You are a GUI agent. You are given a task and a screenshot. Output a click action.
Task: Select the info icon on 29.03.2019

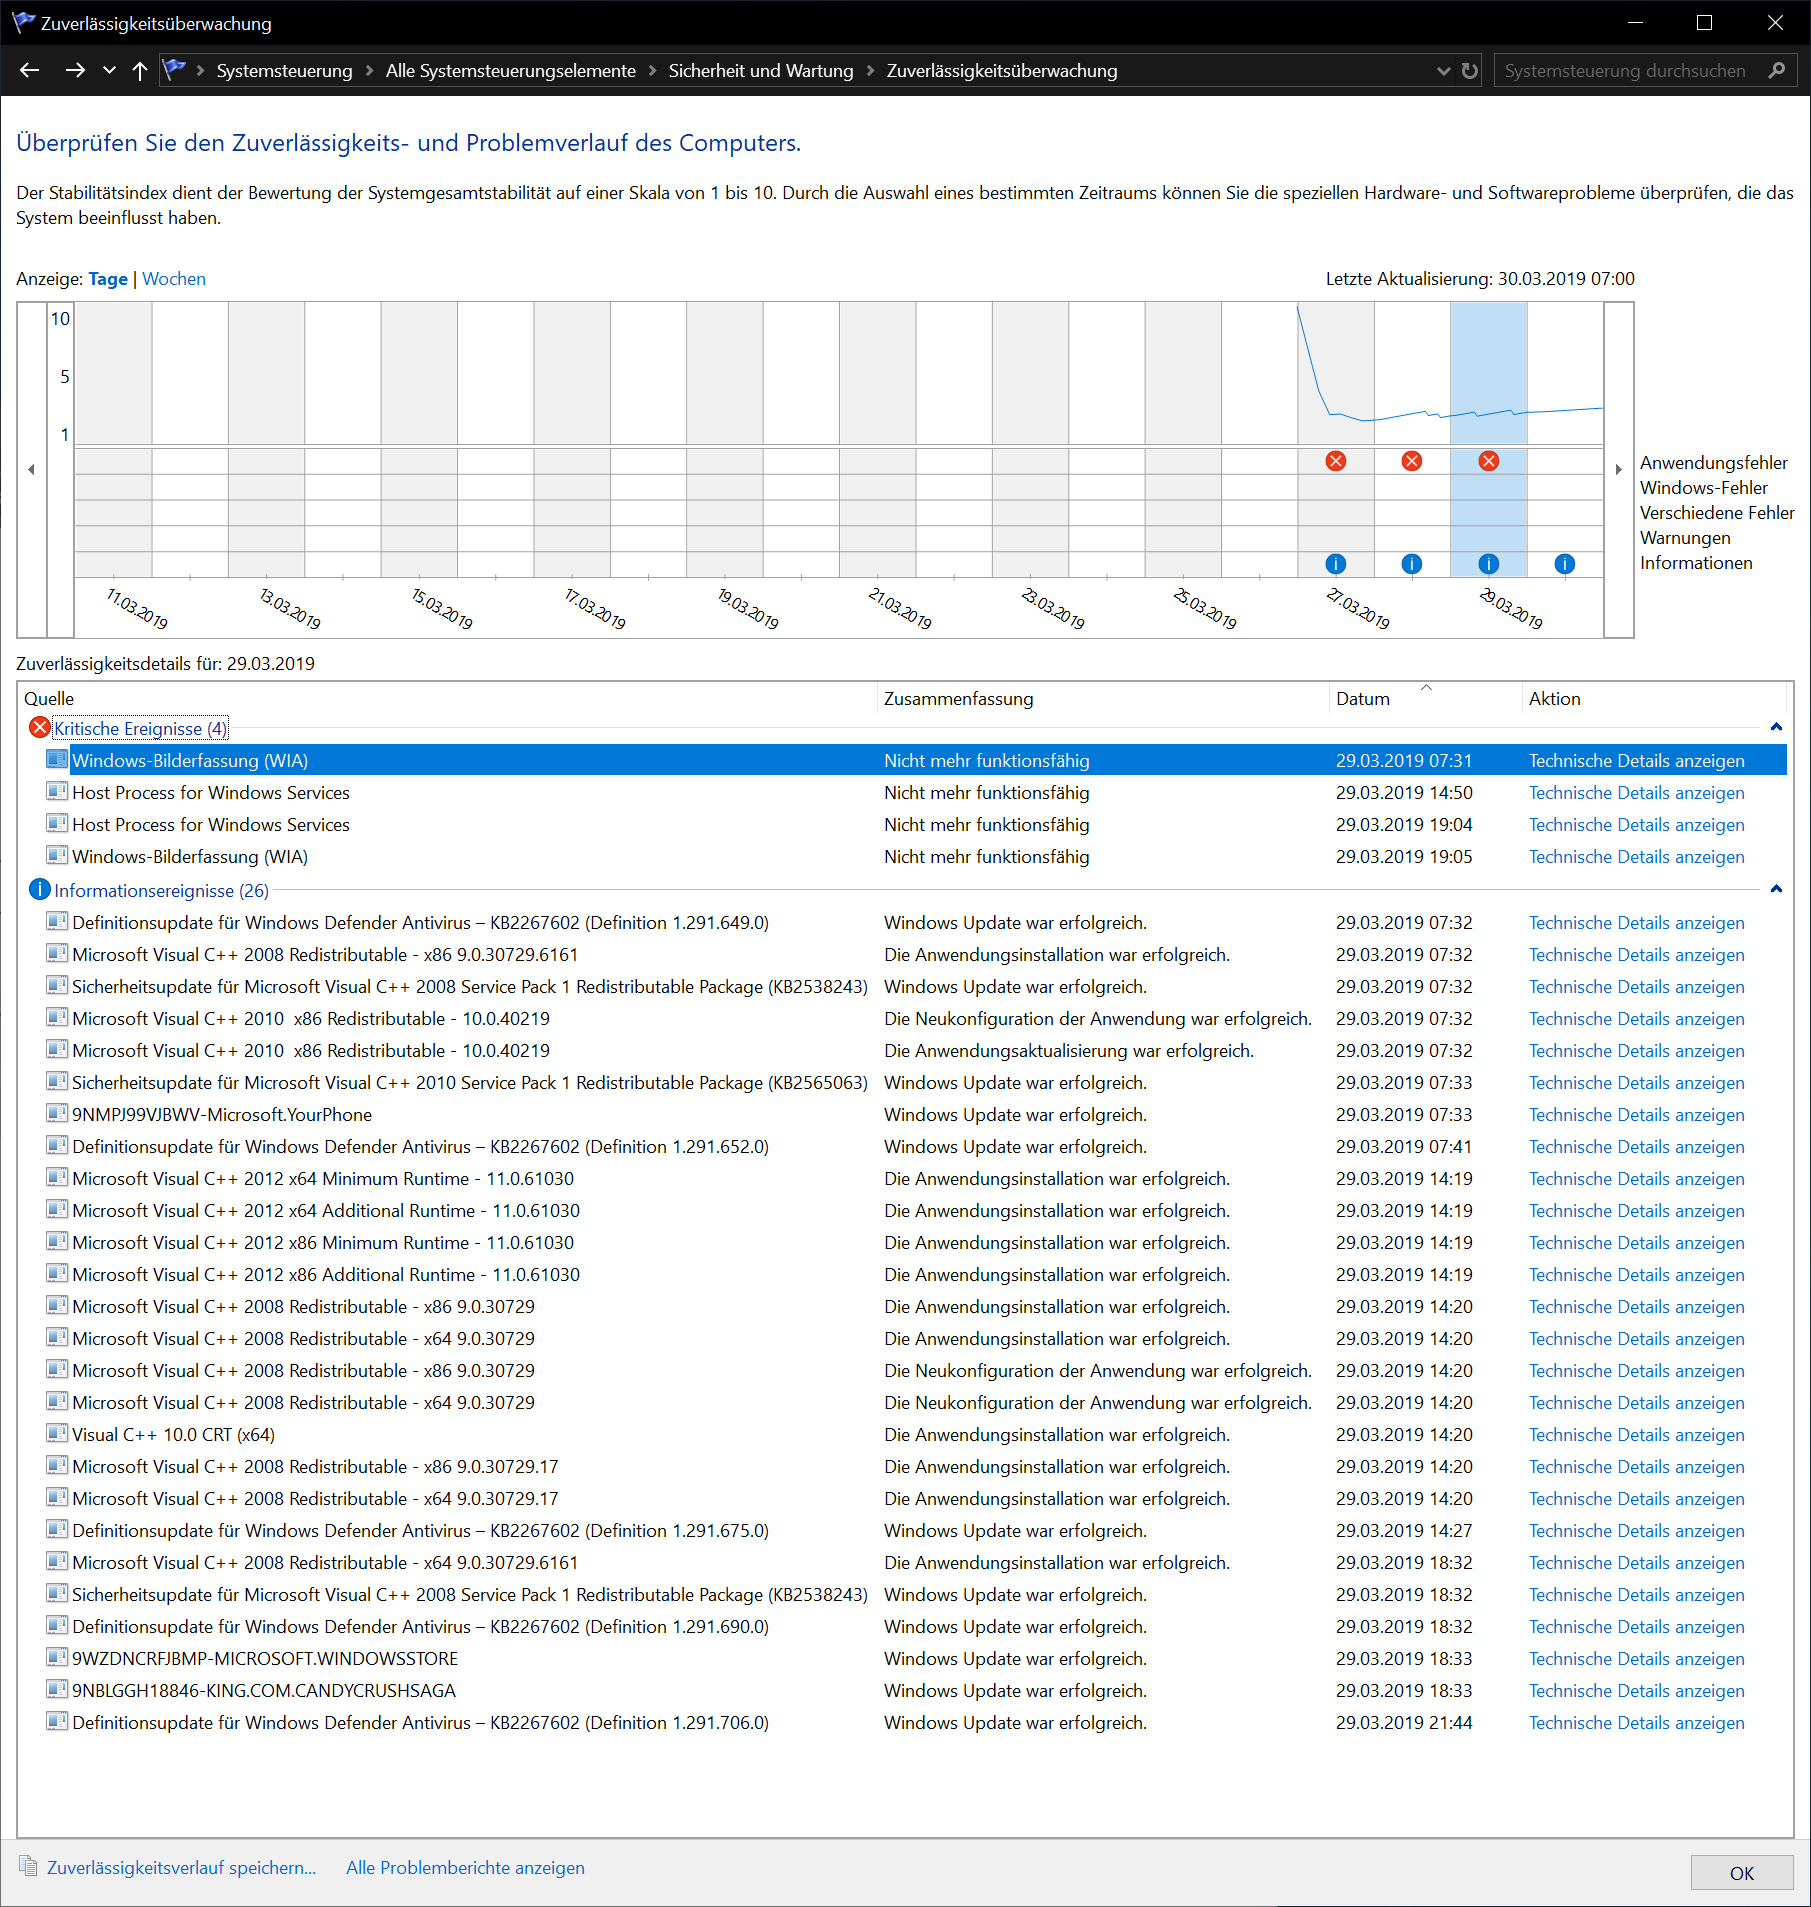point(1489,564)
